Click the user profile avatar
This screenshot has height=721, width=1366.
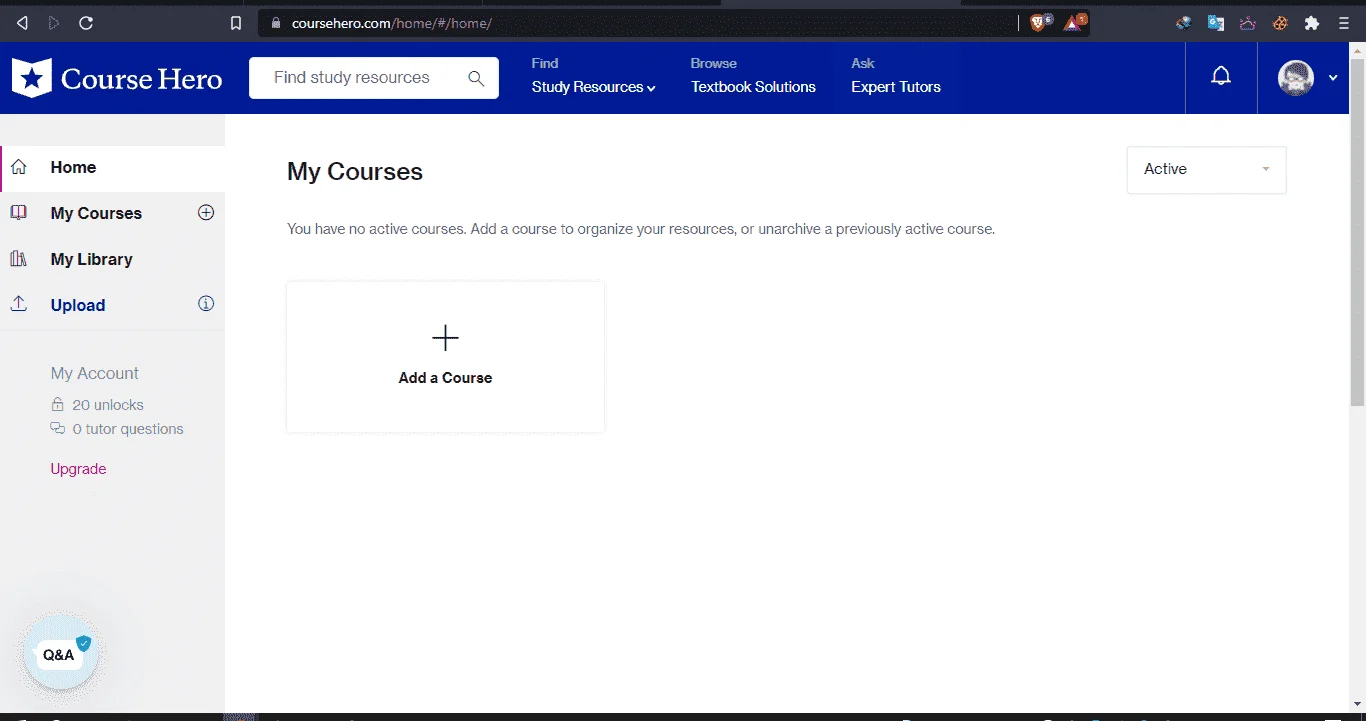tap(1296, 78)
